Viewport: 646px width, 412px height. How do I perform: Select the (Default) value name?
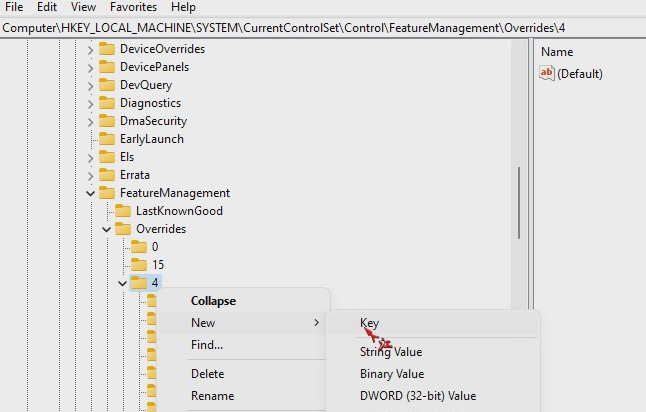pyautogui.click(x=580, y=74)
